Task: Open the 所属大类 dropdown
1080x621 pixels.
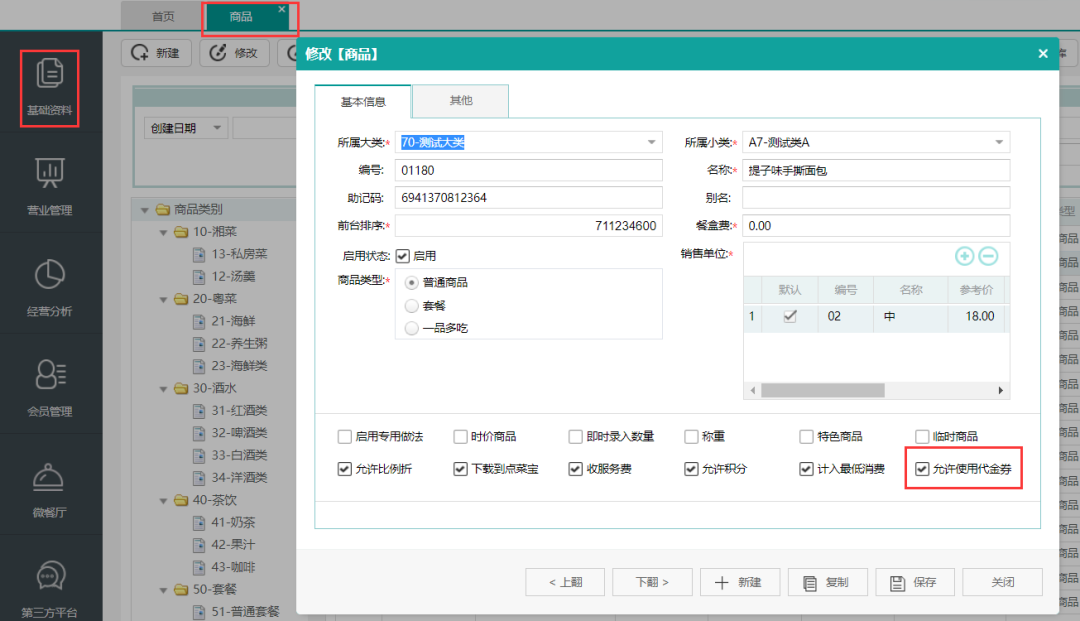Action: 652,143
